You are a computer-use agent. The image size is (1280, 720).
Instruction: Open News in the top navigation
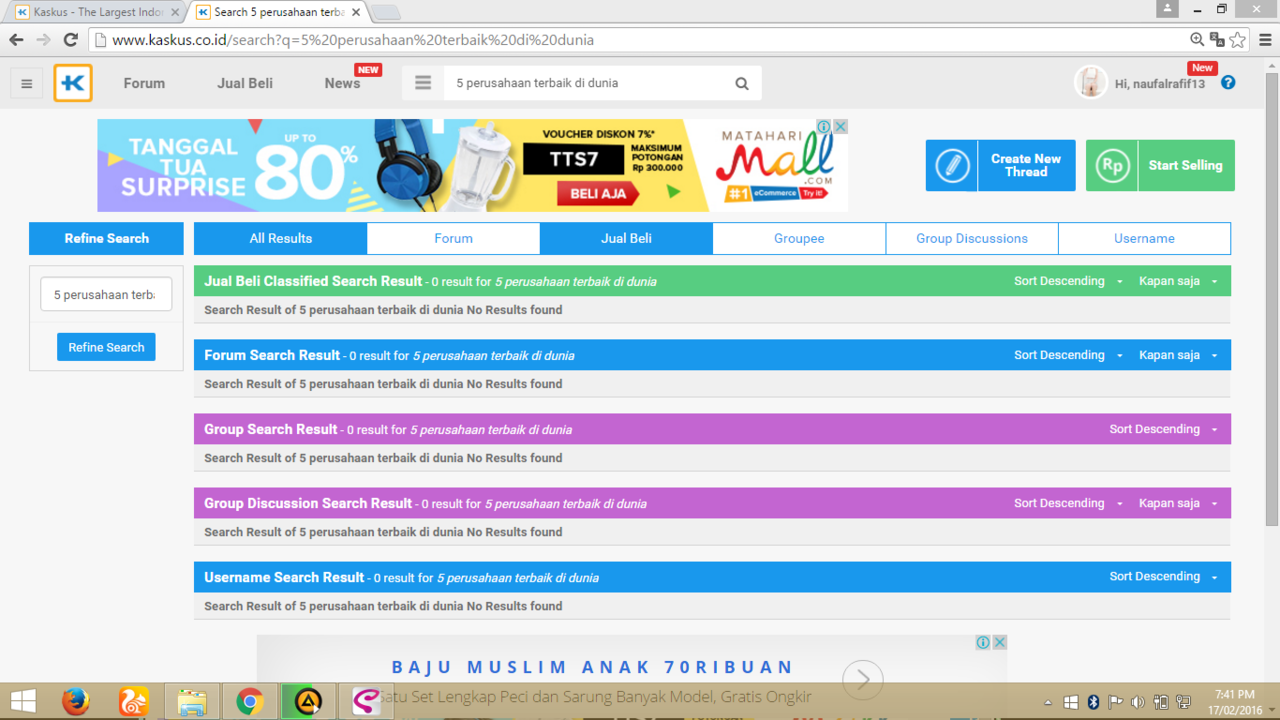[x=342, y=83]
